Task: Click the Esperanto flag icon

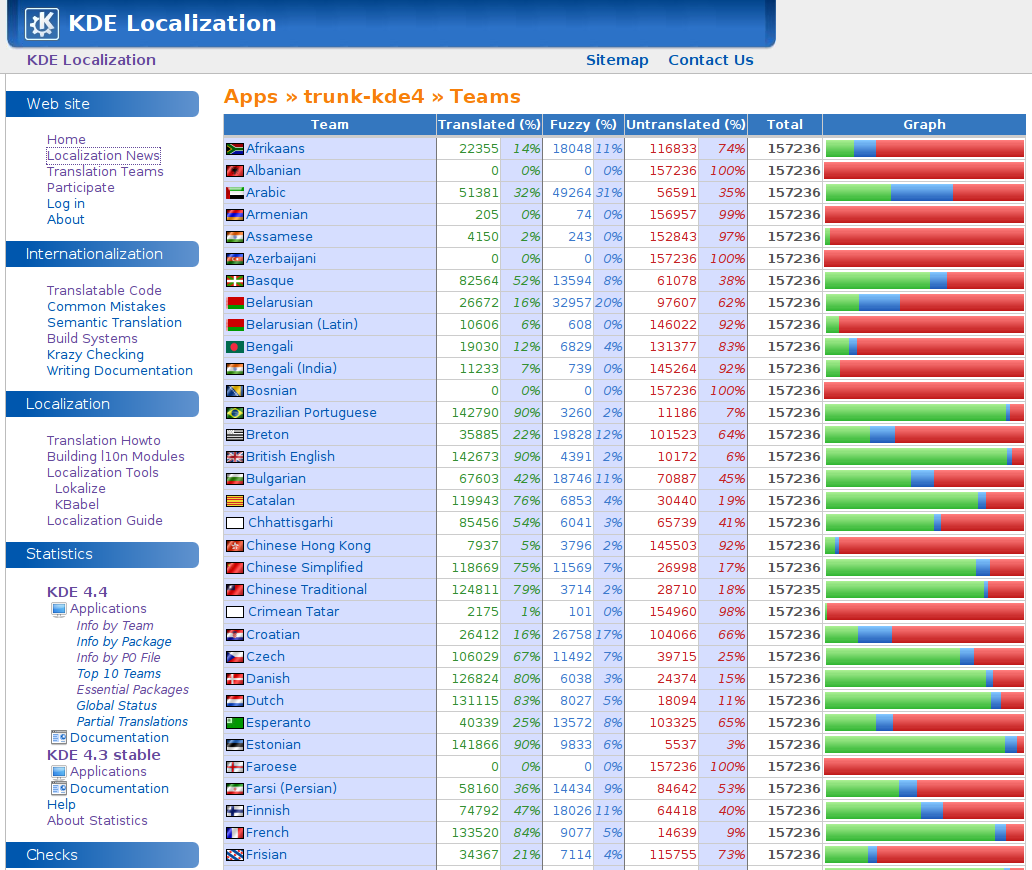Action: pyautogui.click(x=235, y=723)
